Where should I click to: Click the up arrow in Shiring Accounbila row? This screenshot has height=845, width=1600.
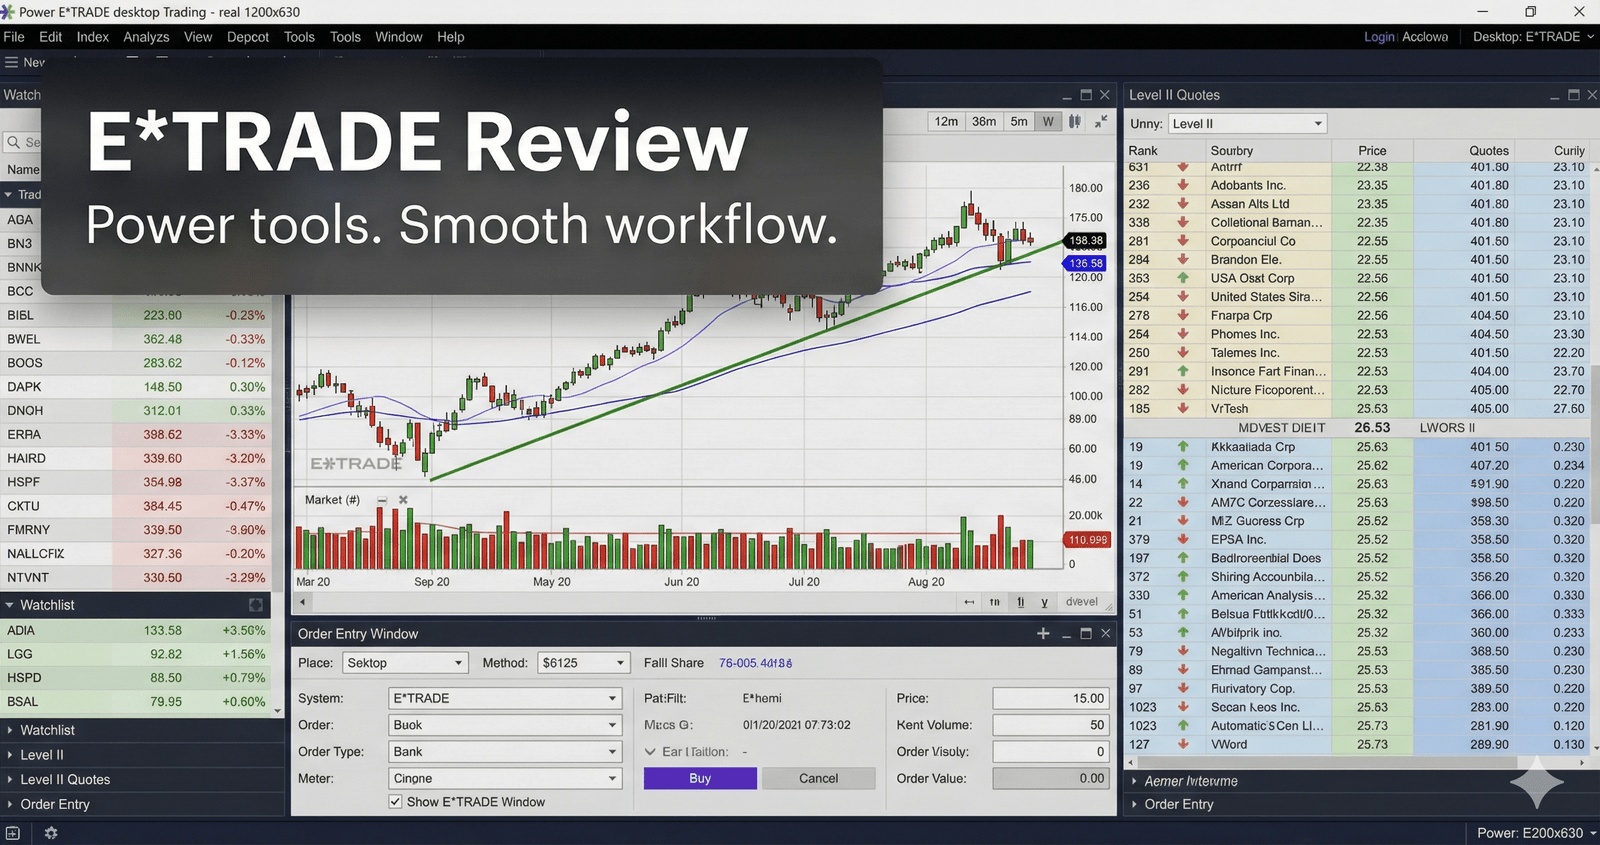[x=1183, y=576]
